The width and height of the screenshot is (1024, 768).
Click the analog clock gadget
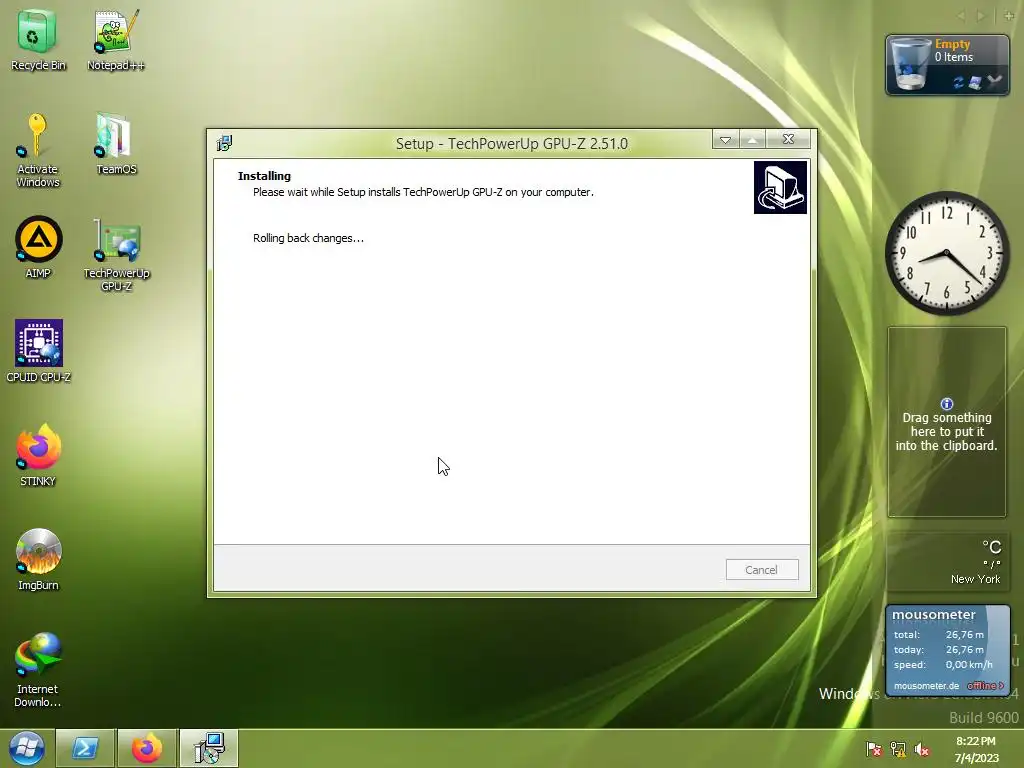[x=946, y=253]
